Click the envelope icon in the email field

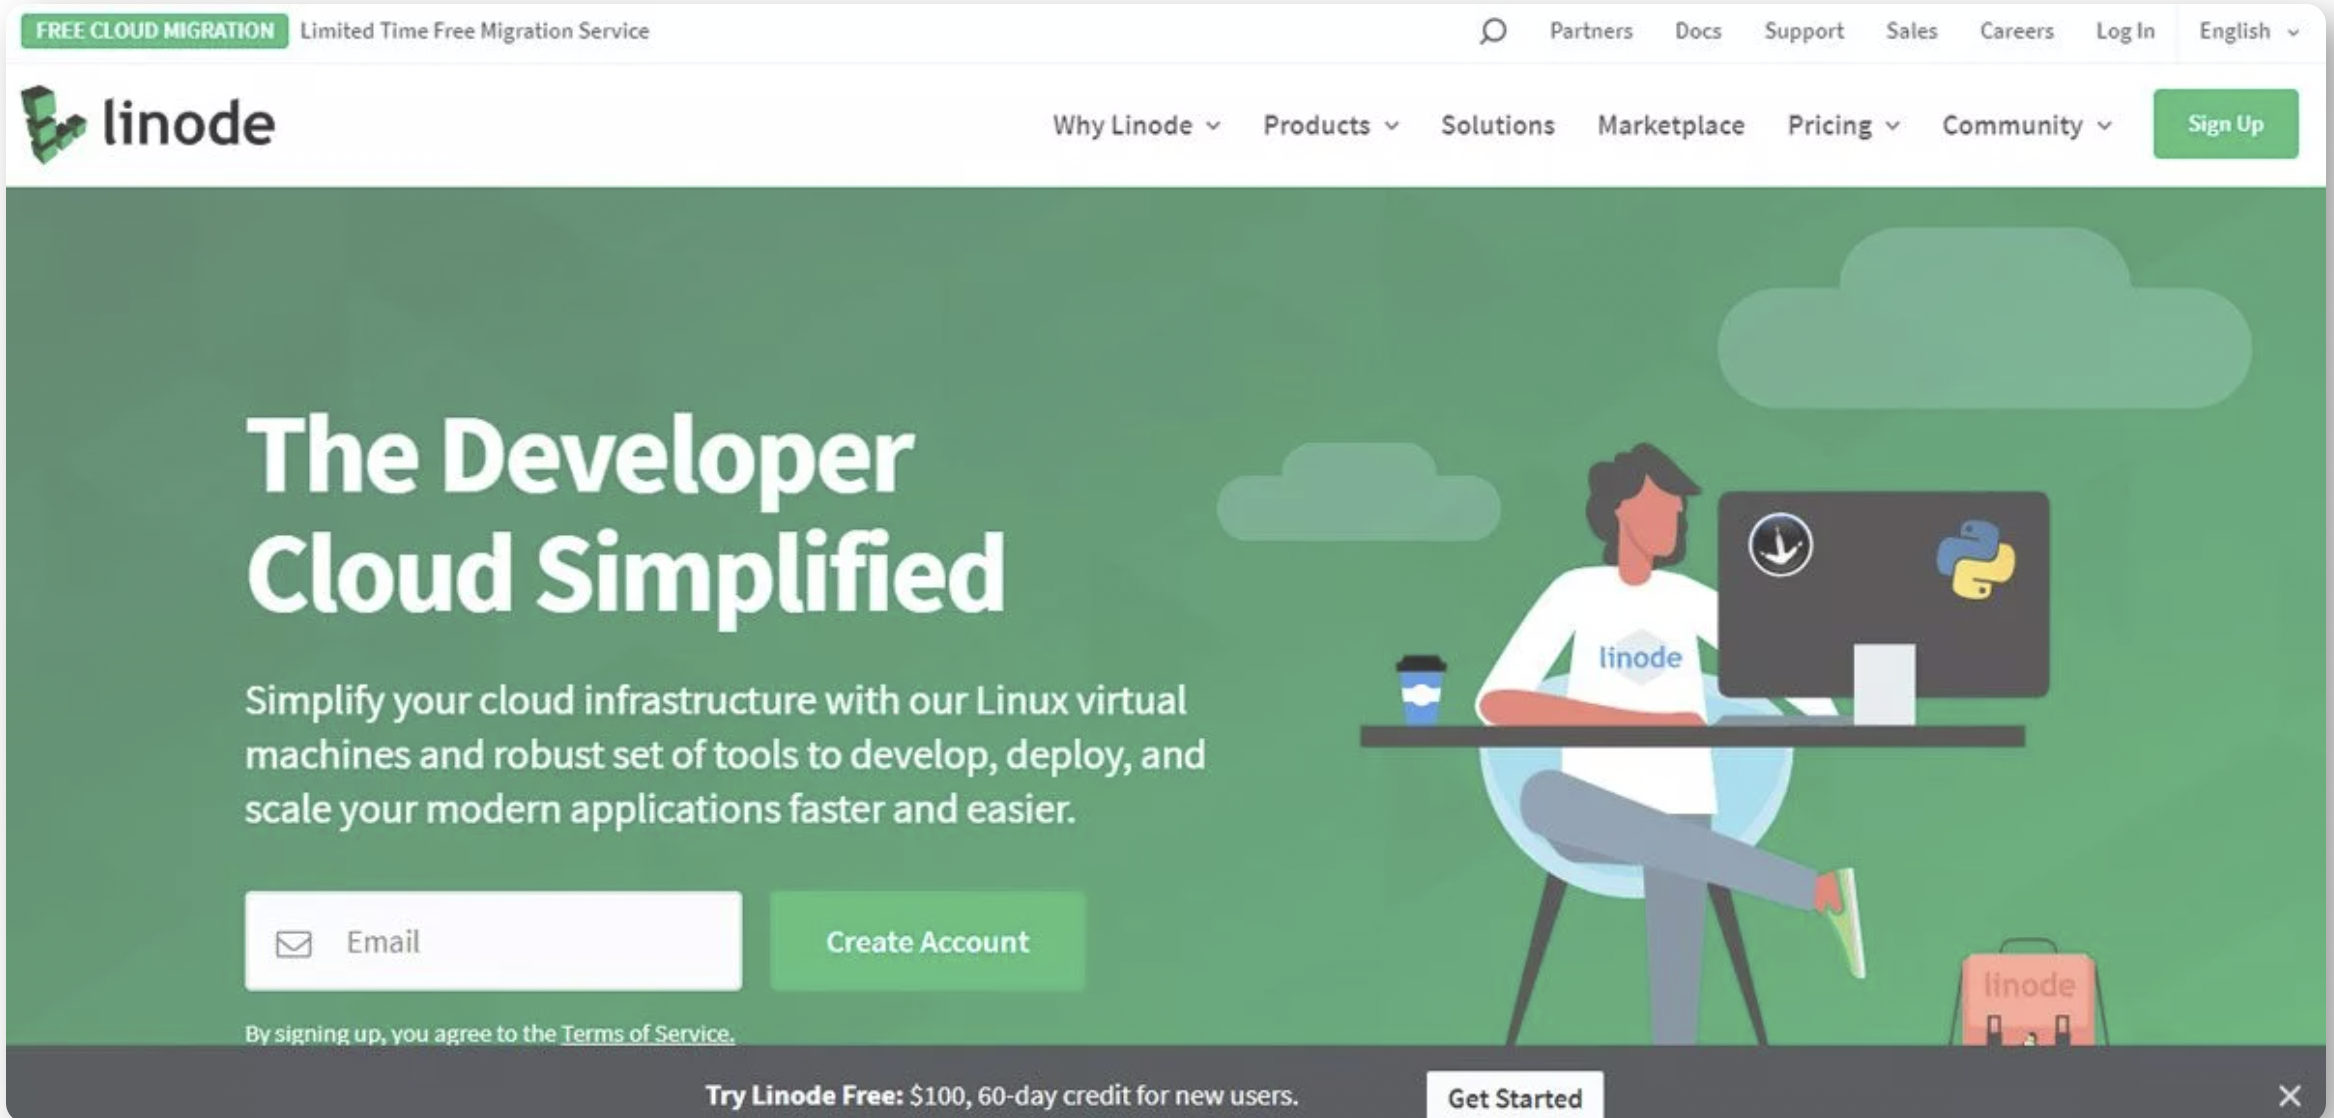point(293,943)
